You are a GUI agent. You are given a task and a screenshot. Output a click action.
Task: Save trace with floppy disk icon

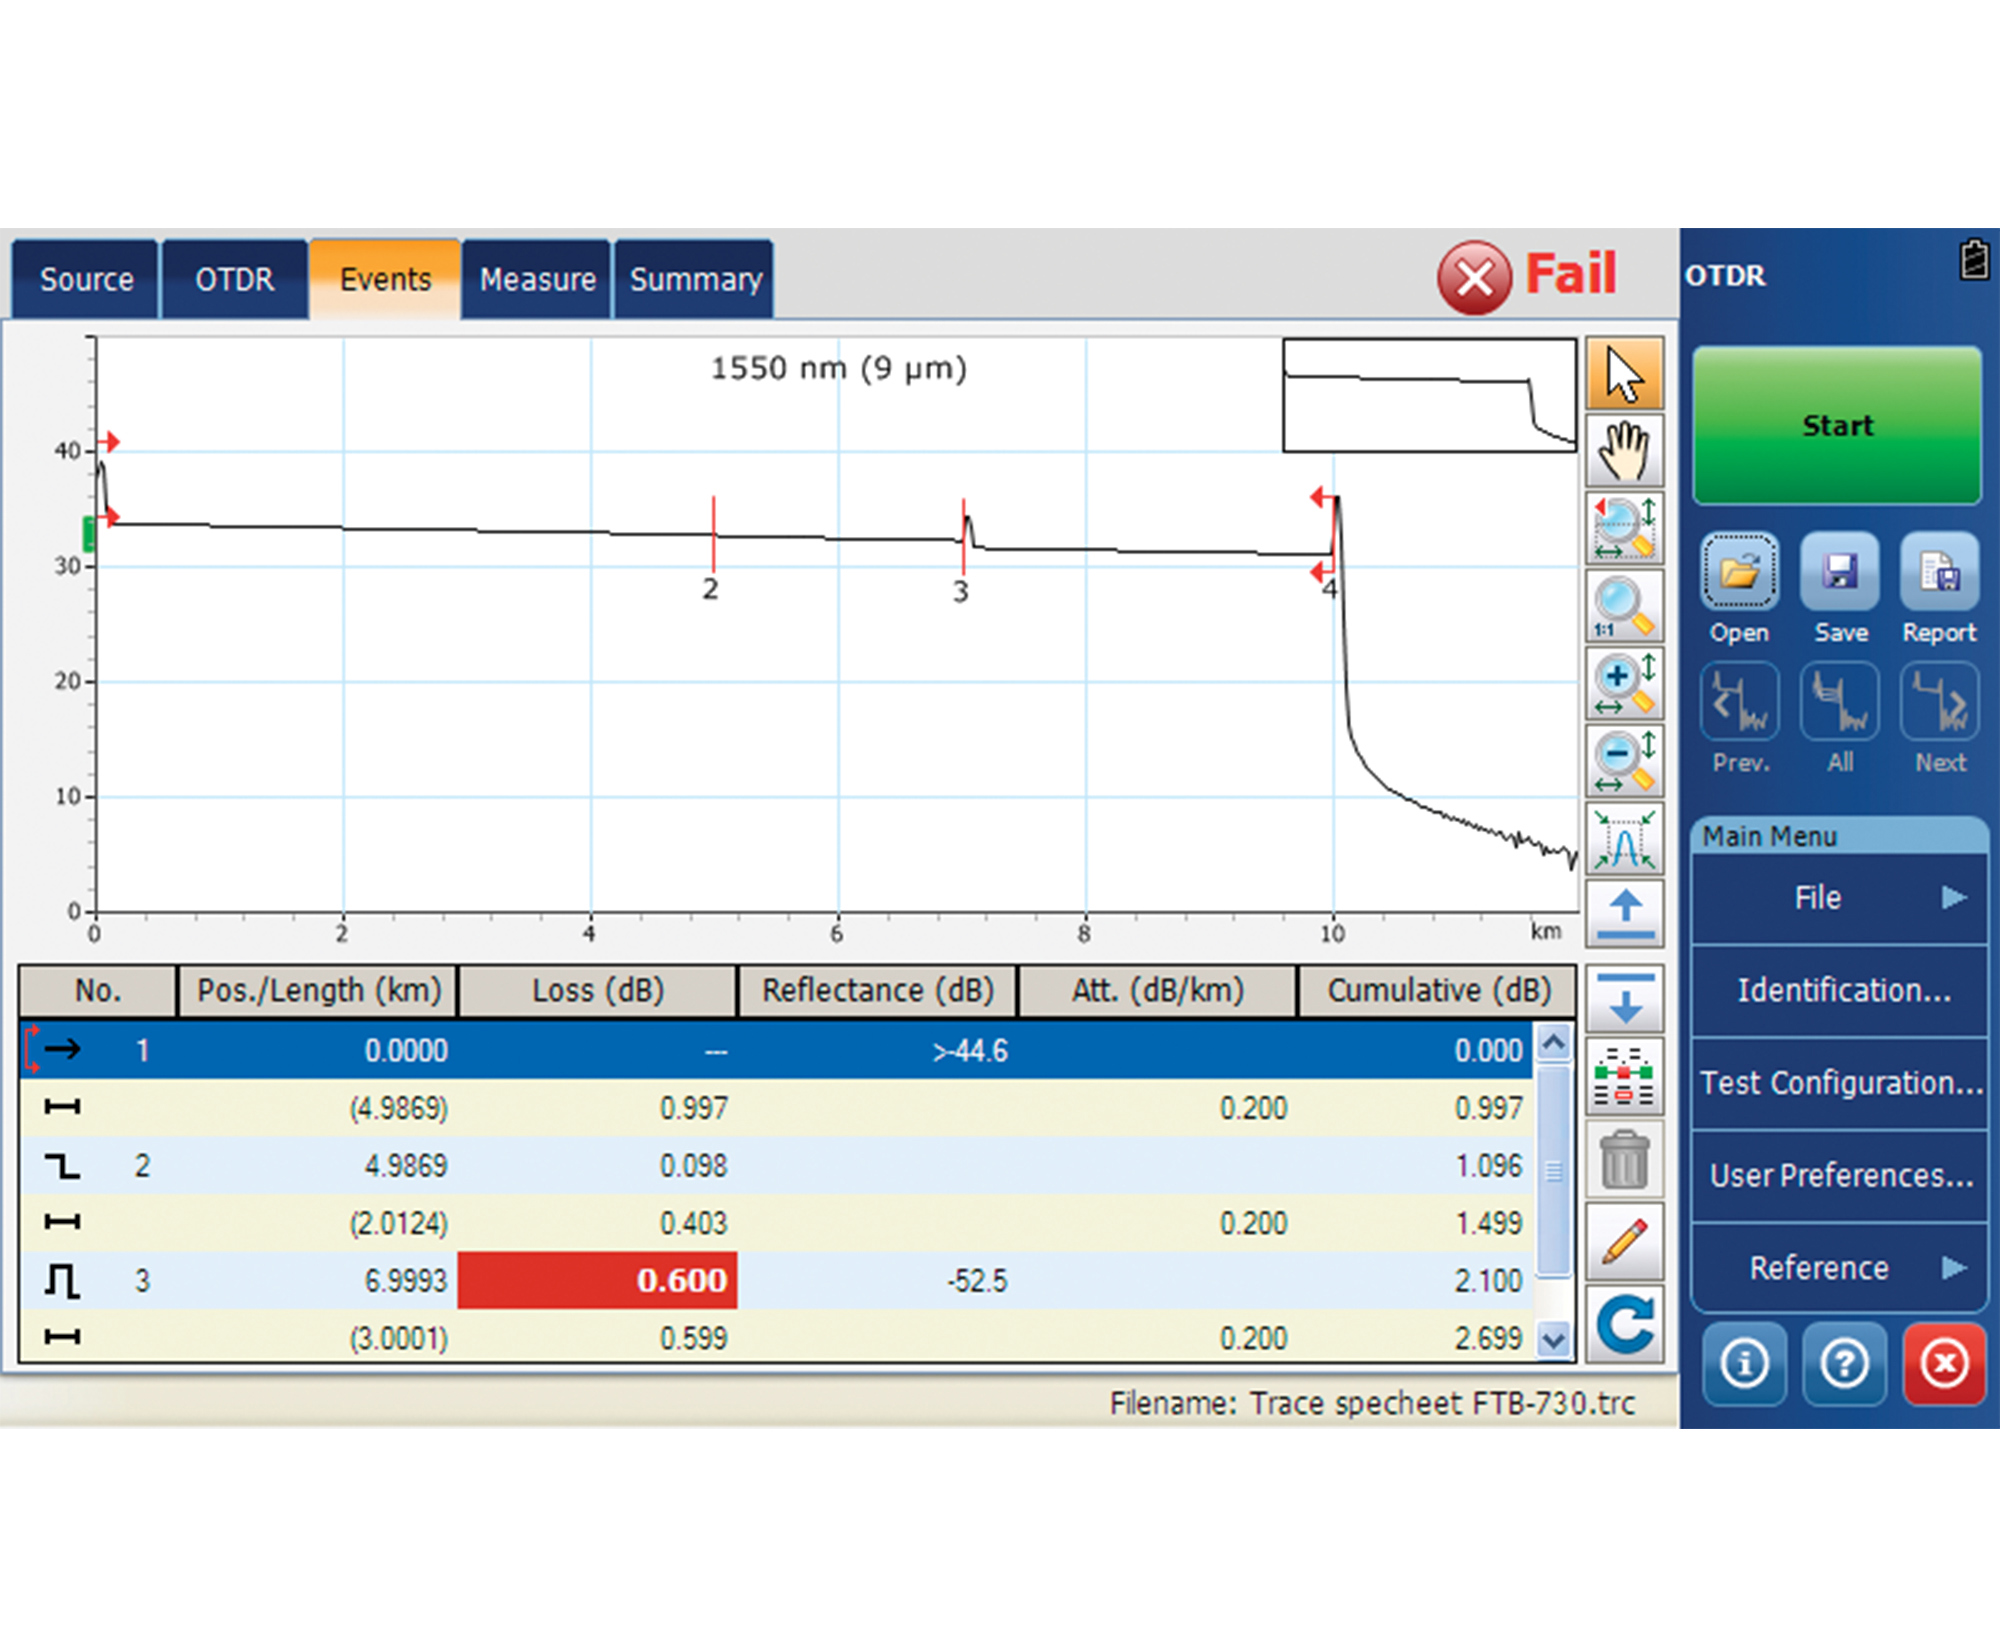pos(1840,573)
